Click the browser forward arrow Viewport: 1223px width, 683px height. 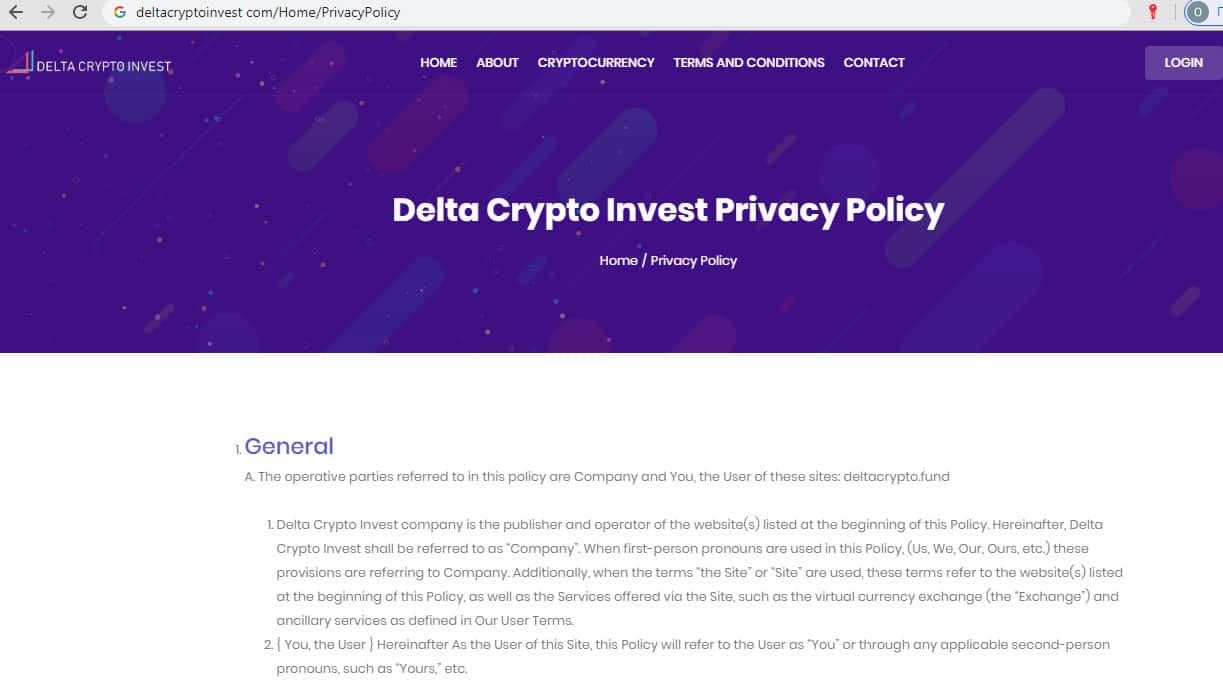click(48, 13)
